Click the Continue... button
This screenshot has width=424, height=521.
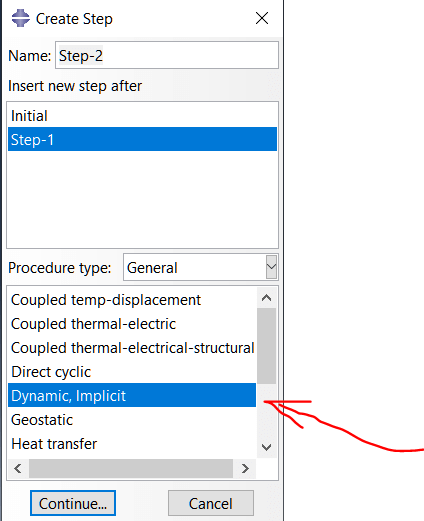(73, 503)
